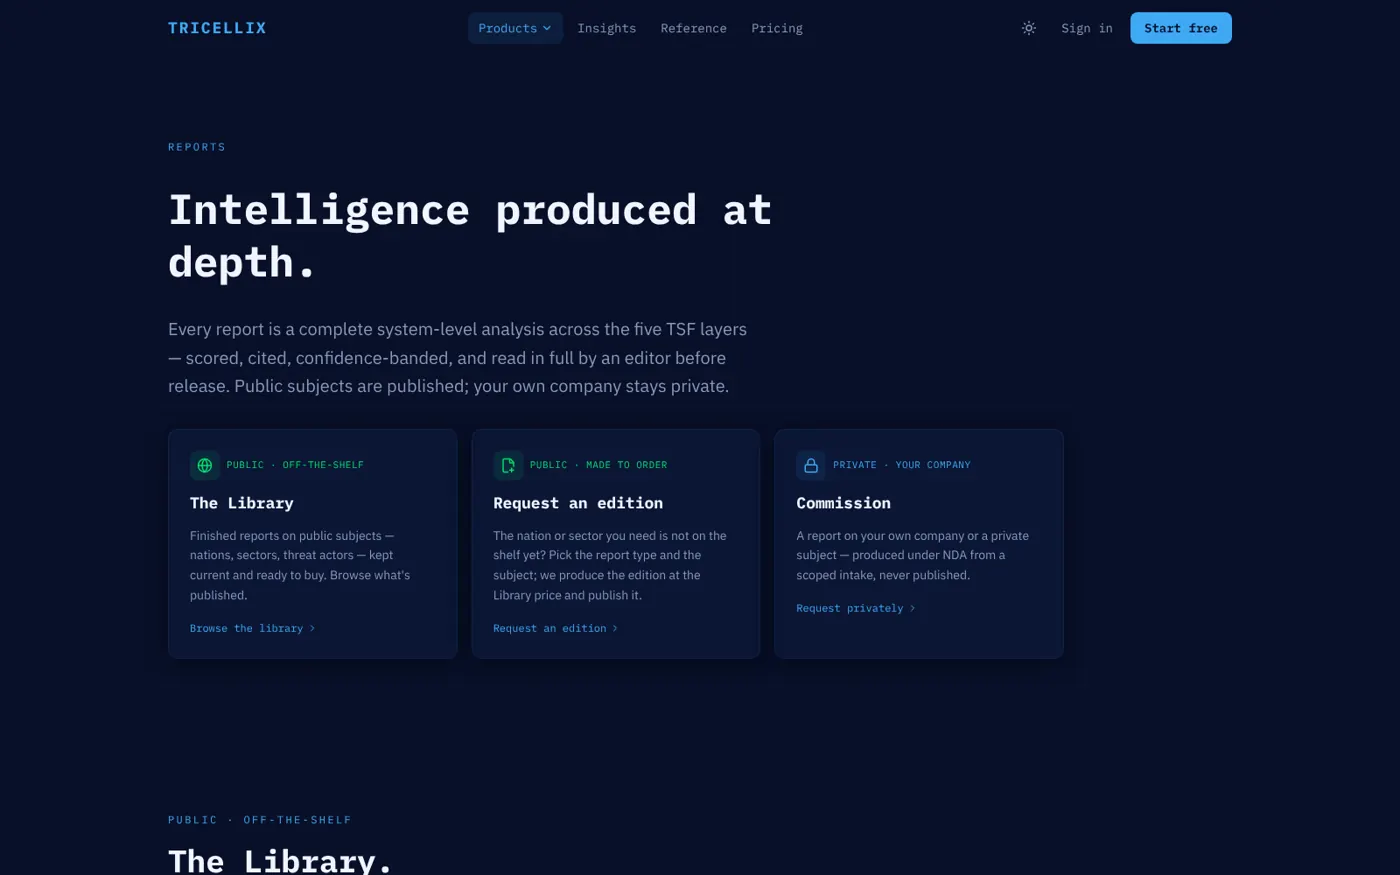This screenshot has height=875, width=1400.
Task: Click the TRICELLIX logo
Action: coord(217,28)
